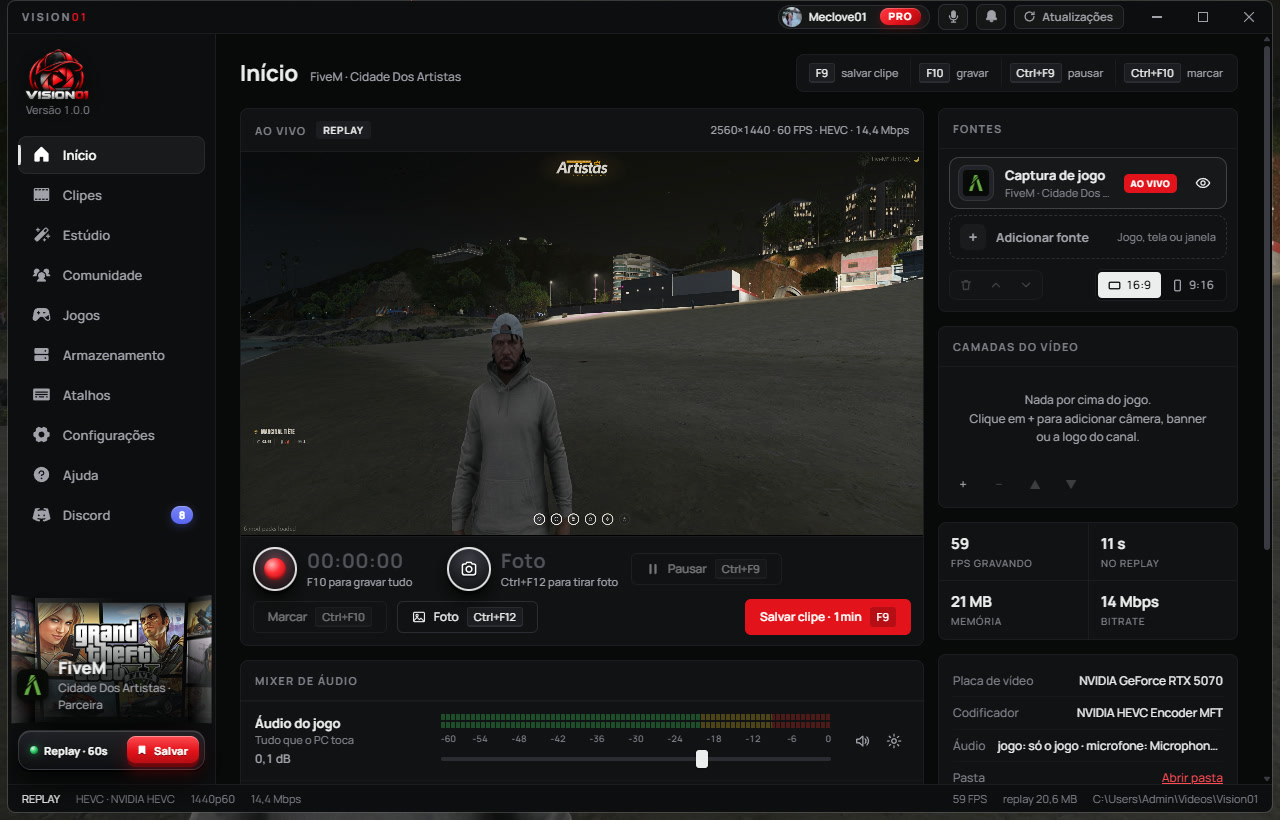Toggle the microphone icon in title bar
Screen dimensions: 1280x820
tap(953, 17)
